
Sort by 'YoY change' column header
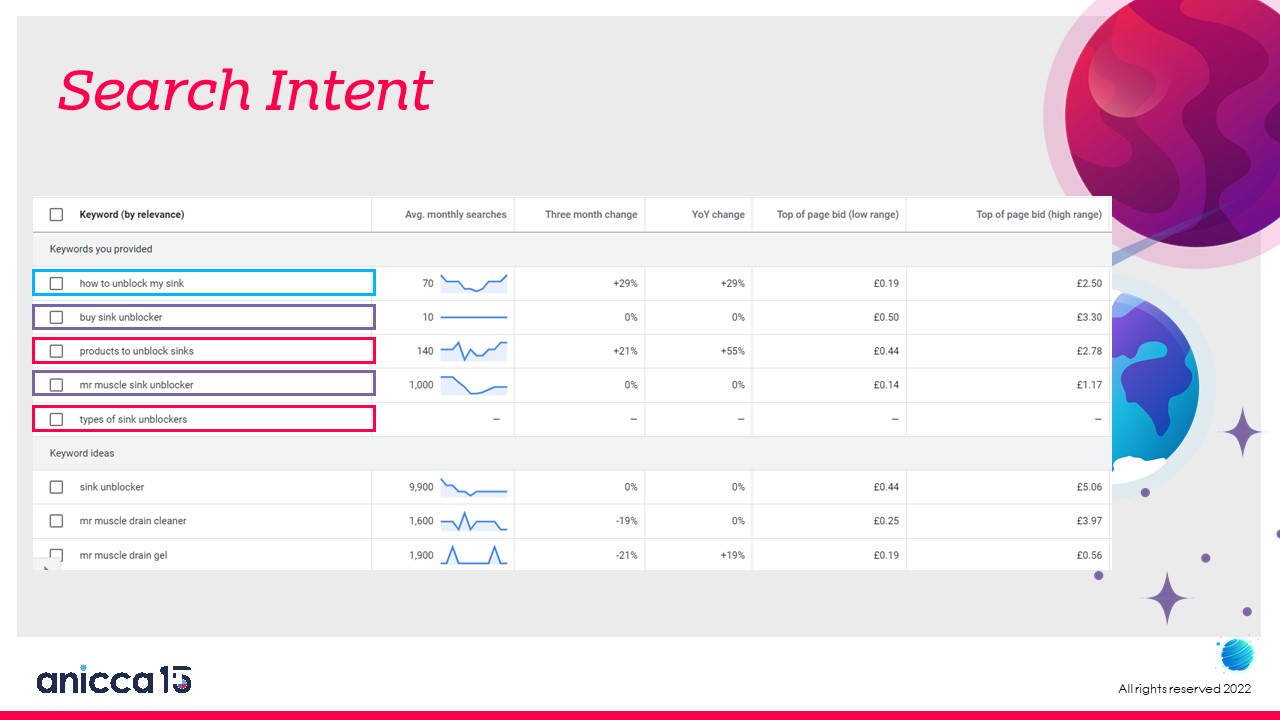point(718,215)
